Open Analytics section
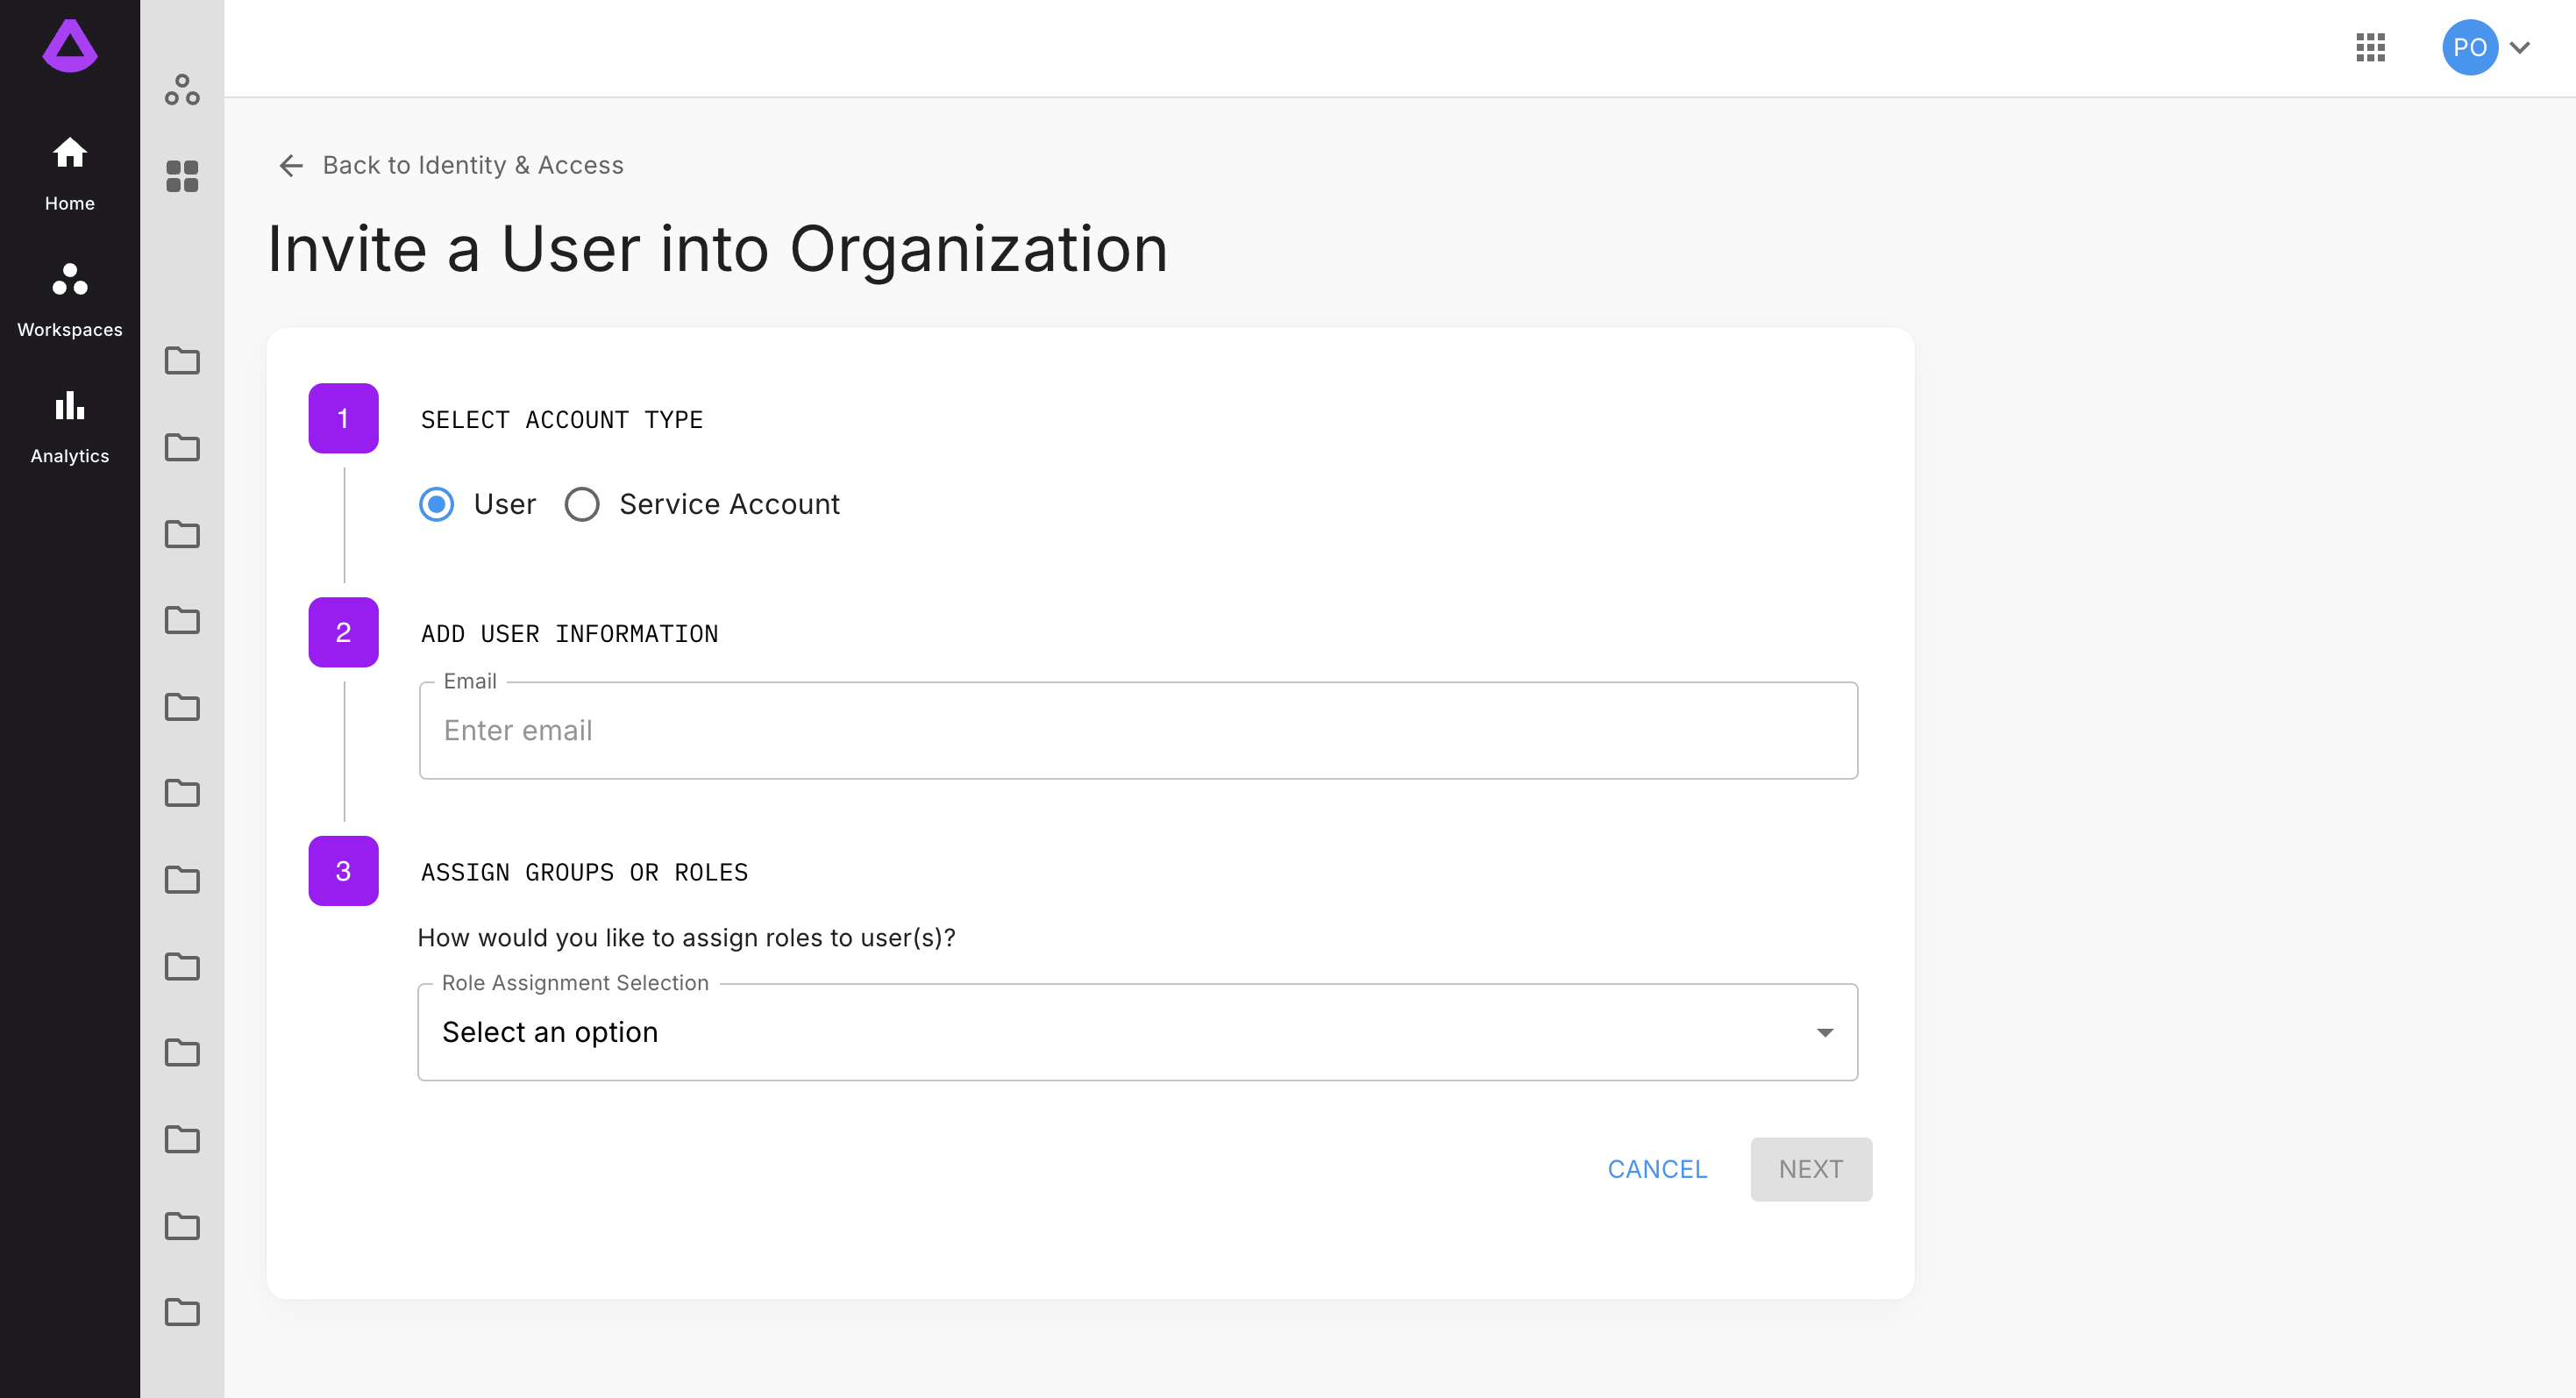 pos(70,427)
